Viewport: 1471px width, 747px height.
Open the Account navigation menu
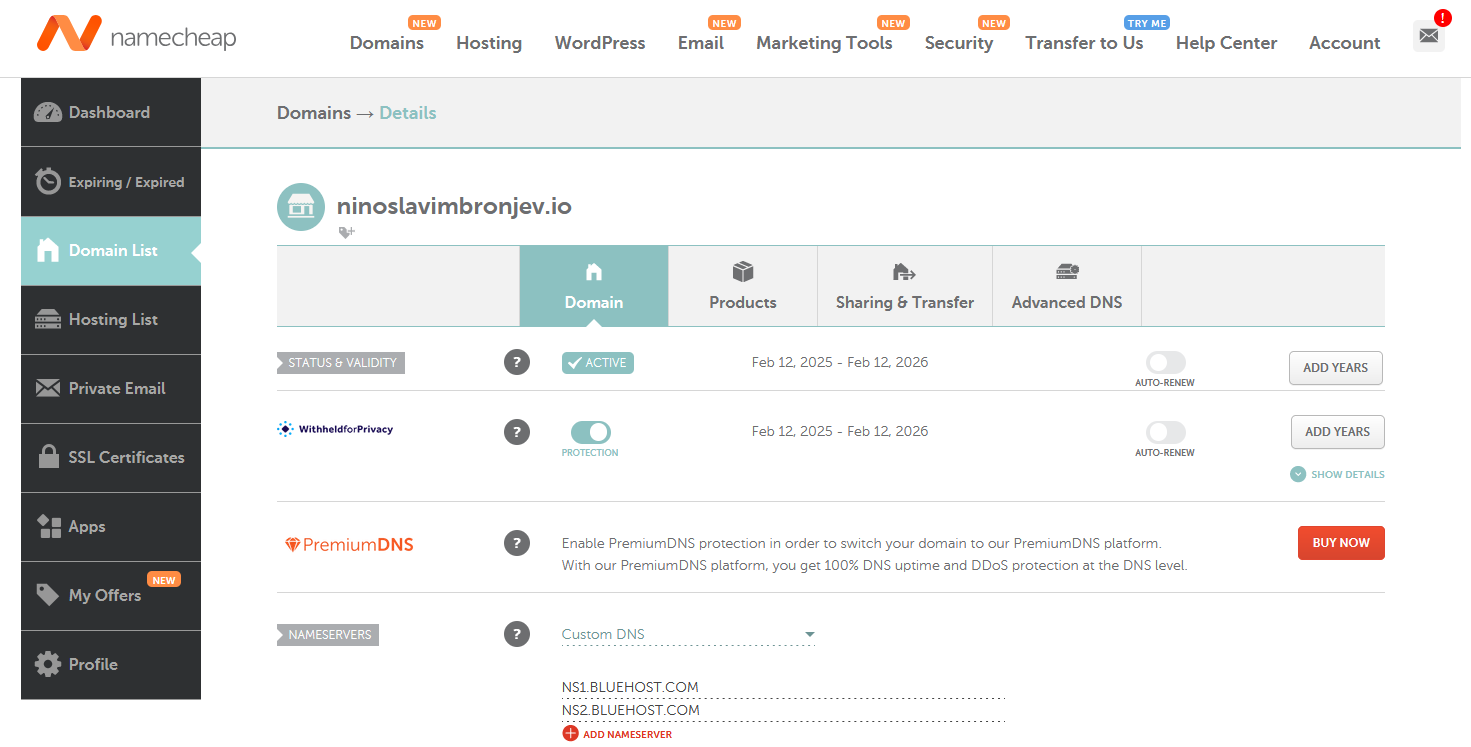[x=1344, y=43]
